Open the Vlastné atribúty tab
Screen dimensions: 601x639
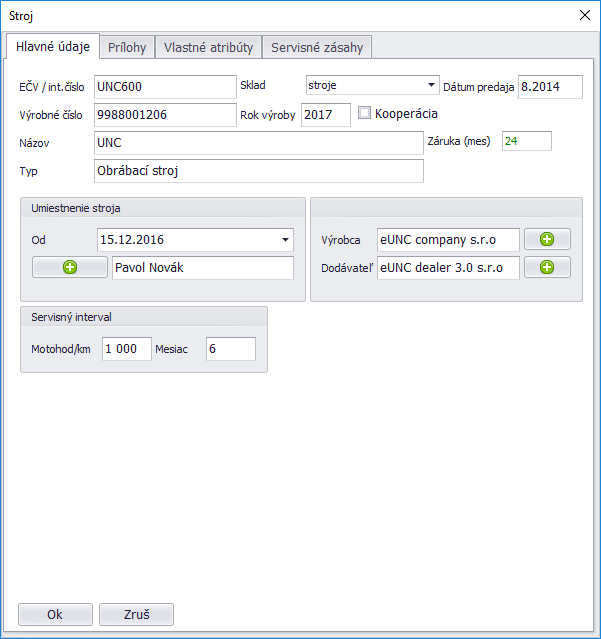208,47
